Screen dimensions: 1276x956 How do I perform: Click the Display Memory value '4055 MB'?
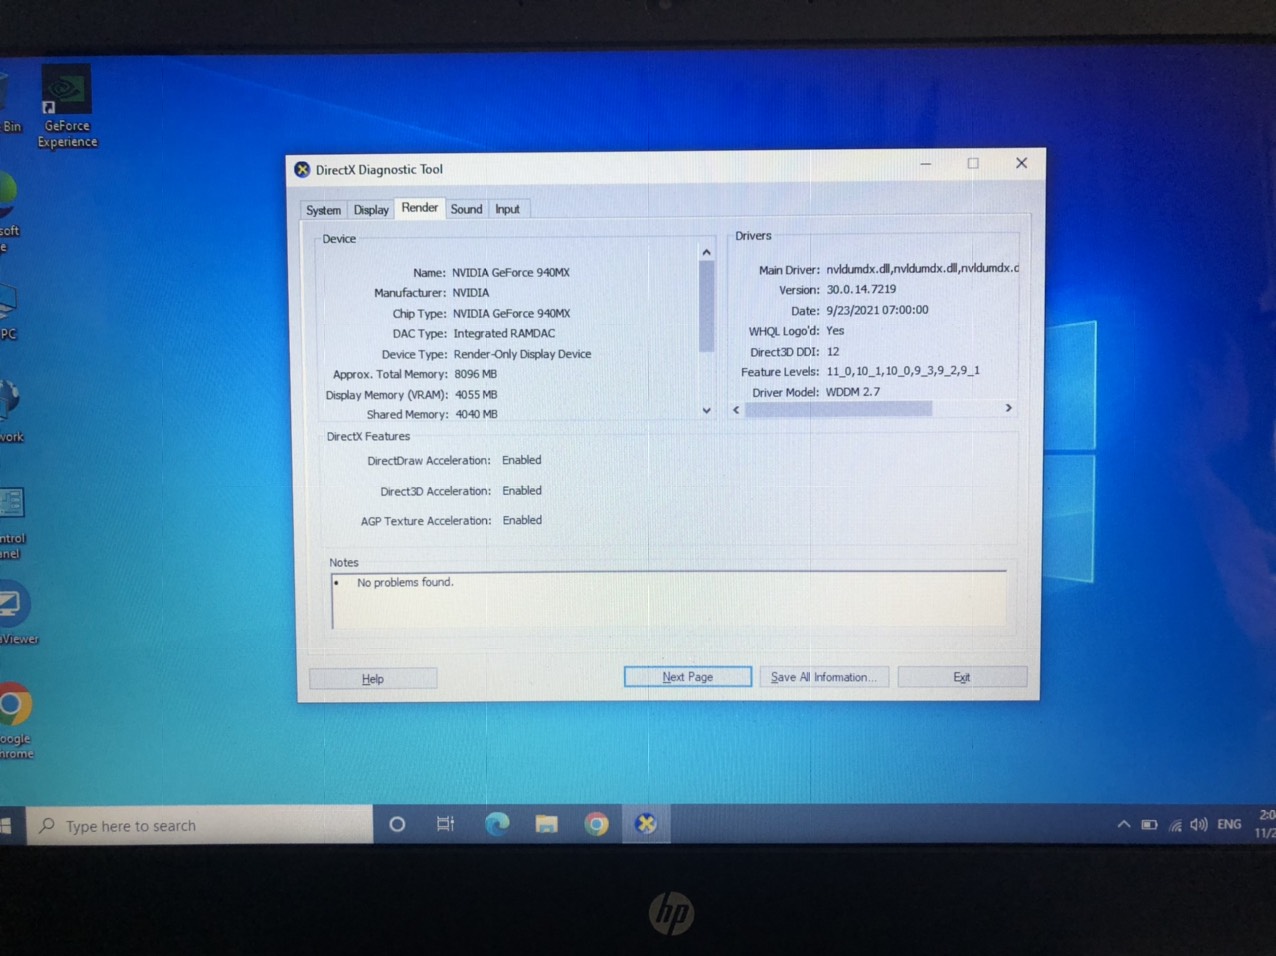click(x=476, y=394)
